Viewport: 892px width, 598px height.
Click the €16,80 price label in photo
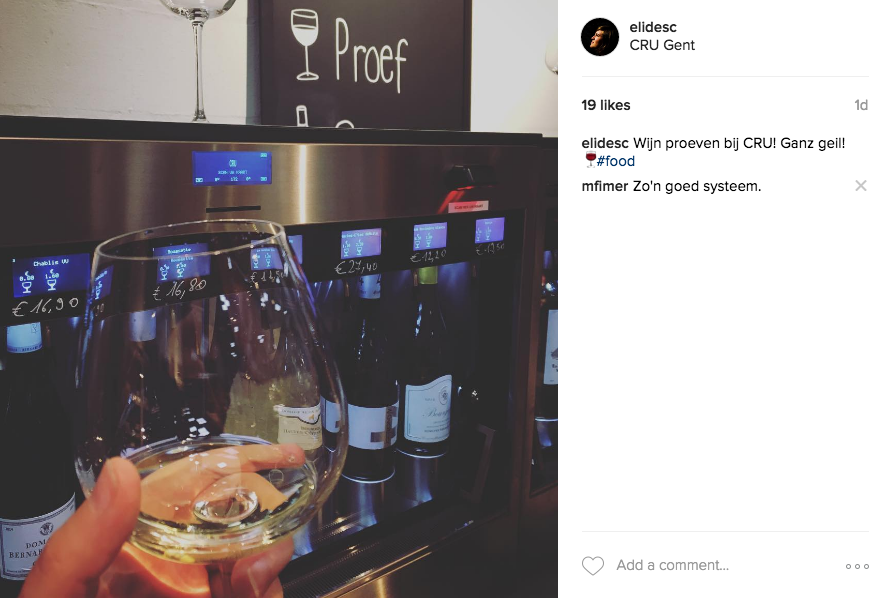(x=180, y=290)
